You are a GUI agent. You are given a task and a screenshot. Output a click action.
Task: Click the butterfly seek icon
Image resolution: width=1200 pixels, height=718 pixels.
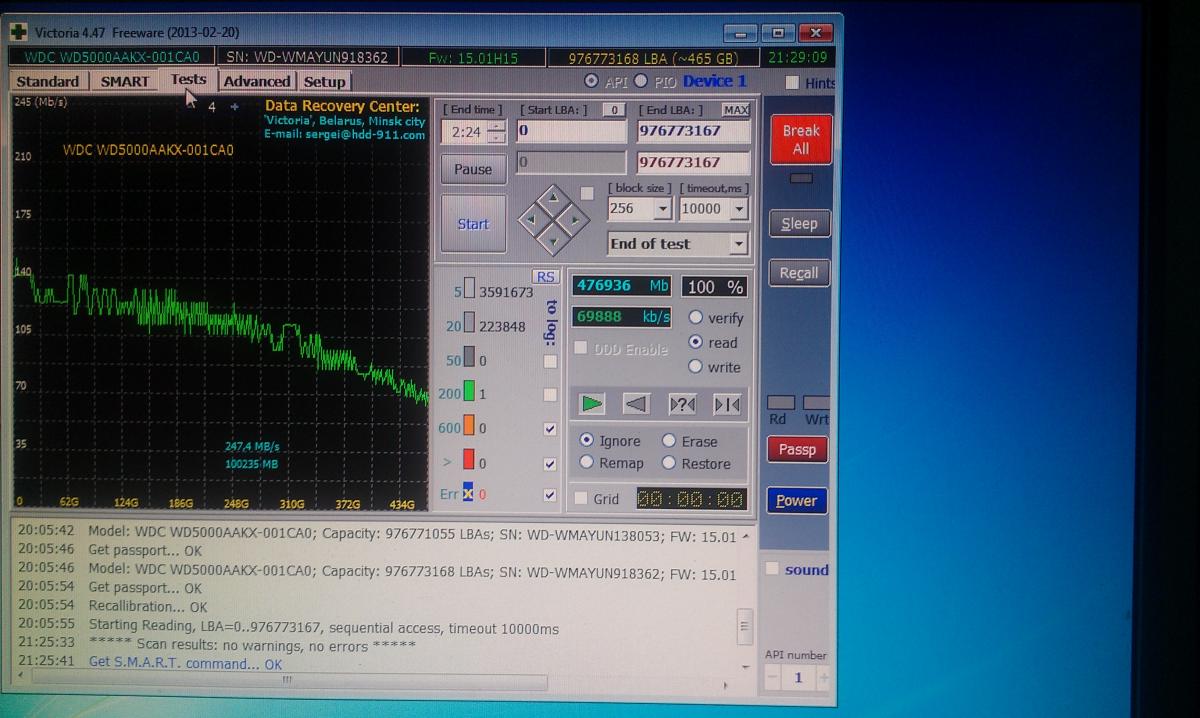[727, 404]
